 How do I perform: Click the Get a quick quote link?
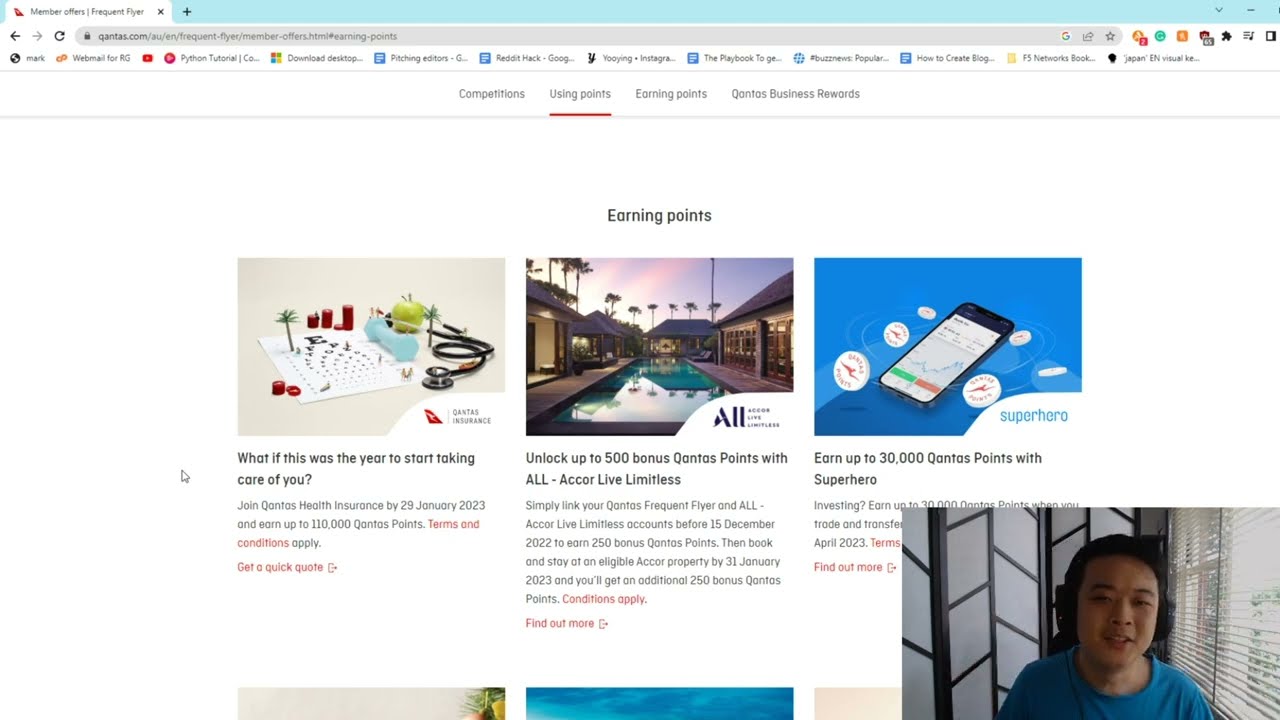[x=280, y=567]
